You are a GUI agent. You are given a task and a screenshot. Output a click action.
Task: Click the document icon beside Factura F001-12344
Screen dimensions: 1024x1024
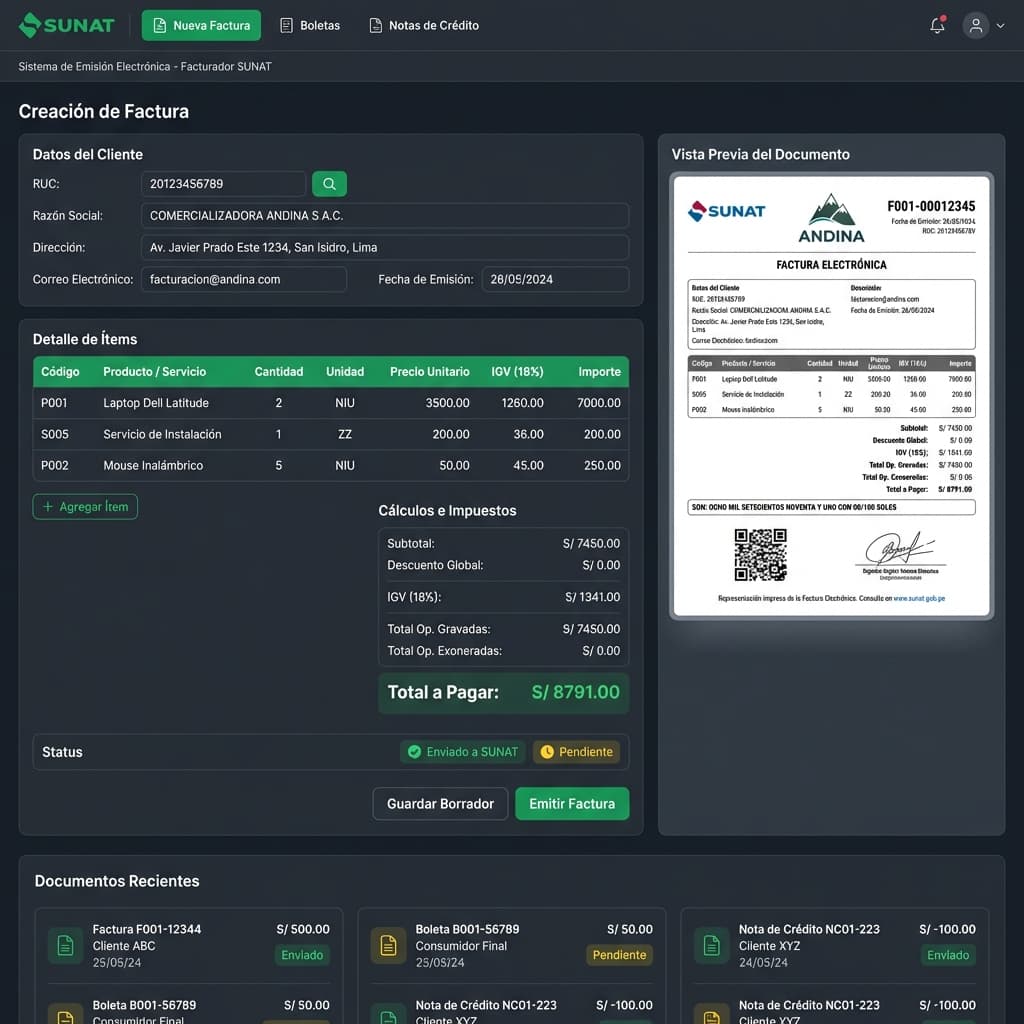point(64,945)
